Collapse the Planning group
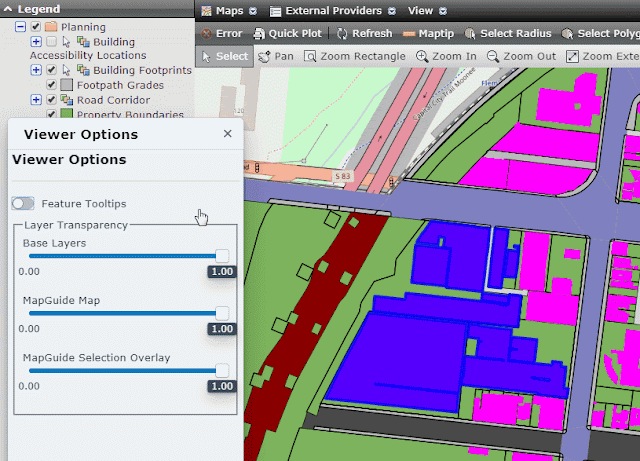Viewport: 640px width, 461px height. [x=20, y=27]
